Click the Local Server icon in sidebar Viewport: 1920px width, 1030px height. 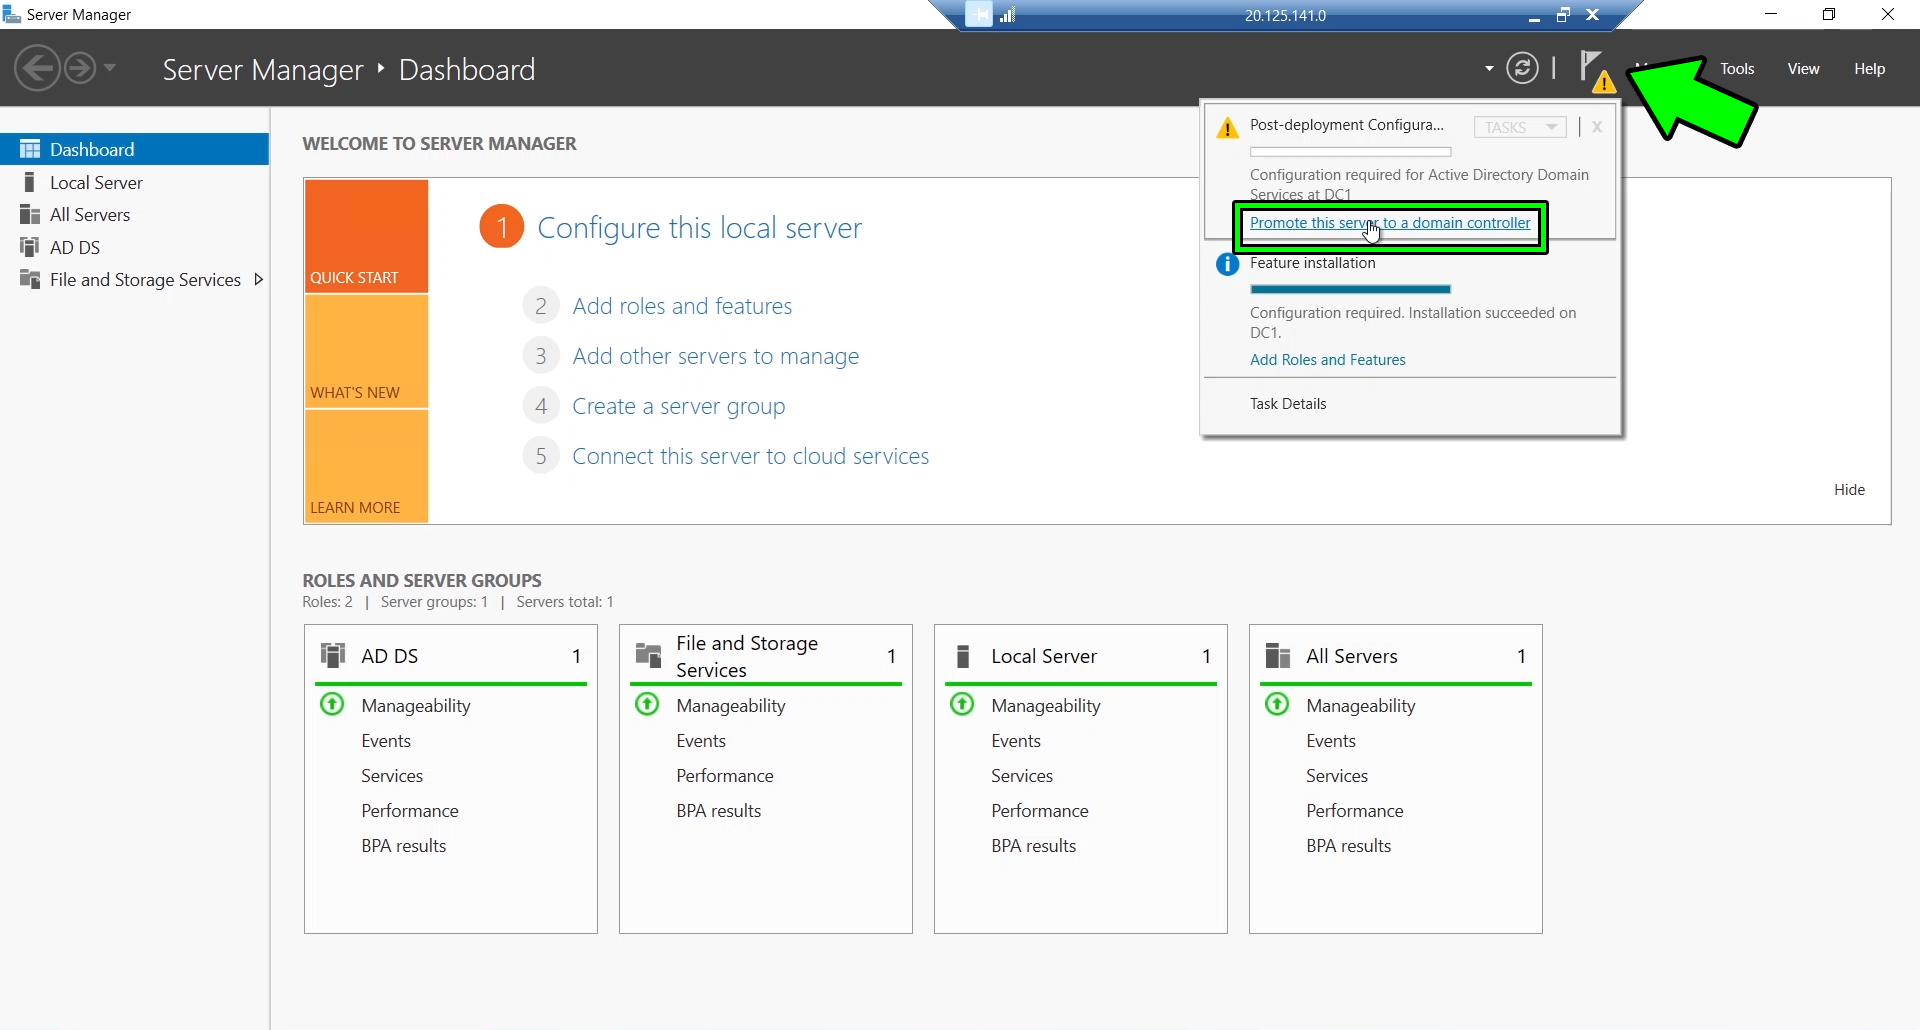pos(30,182)
